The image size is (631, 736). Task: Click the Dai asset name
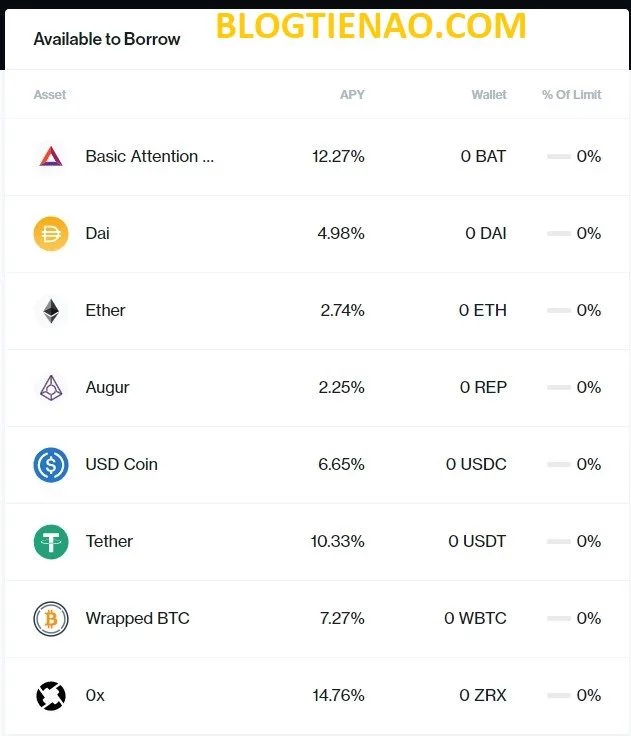(98, 233)
